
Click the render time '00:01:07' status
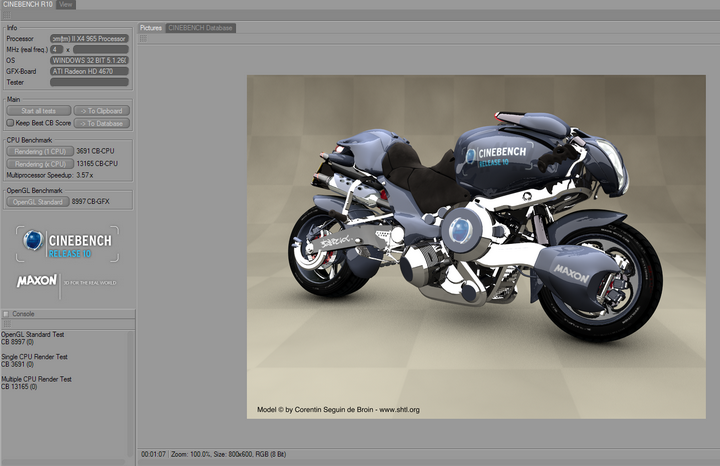click(x=153, y=454)
